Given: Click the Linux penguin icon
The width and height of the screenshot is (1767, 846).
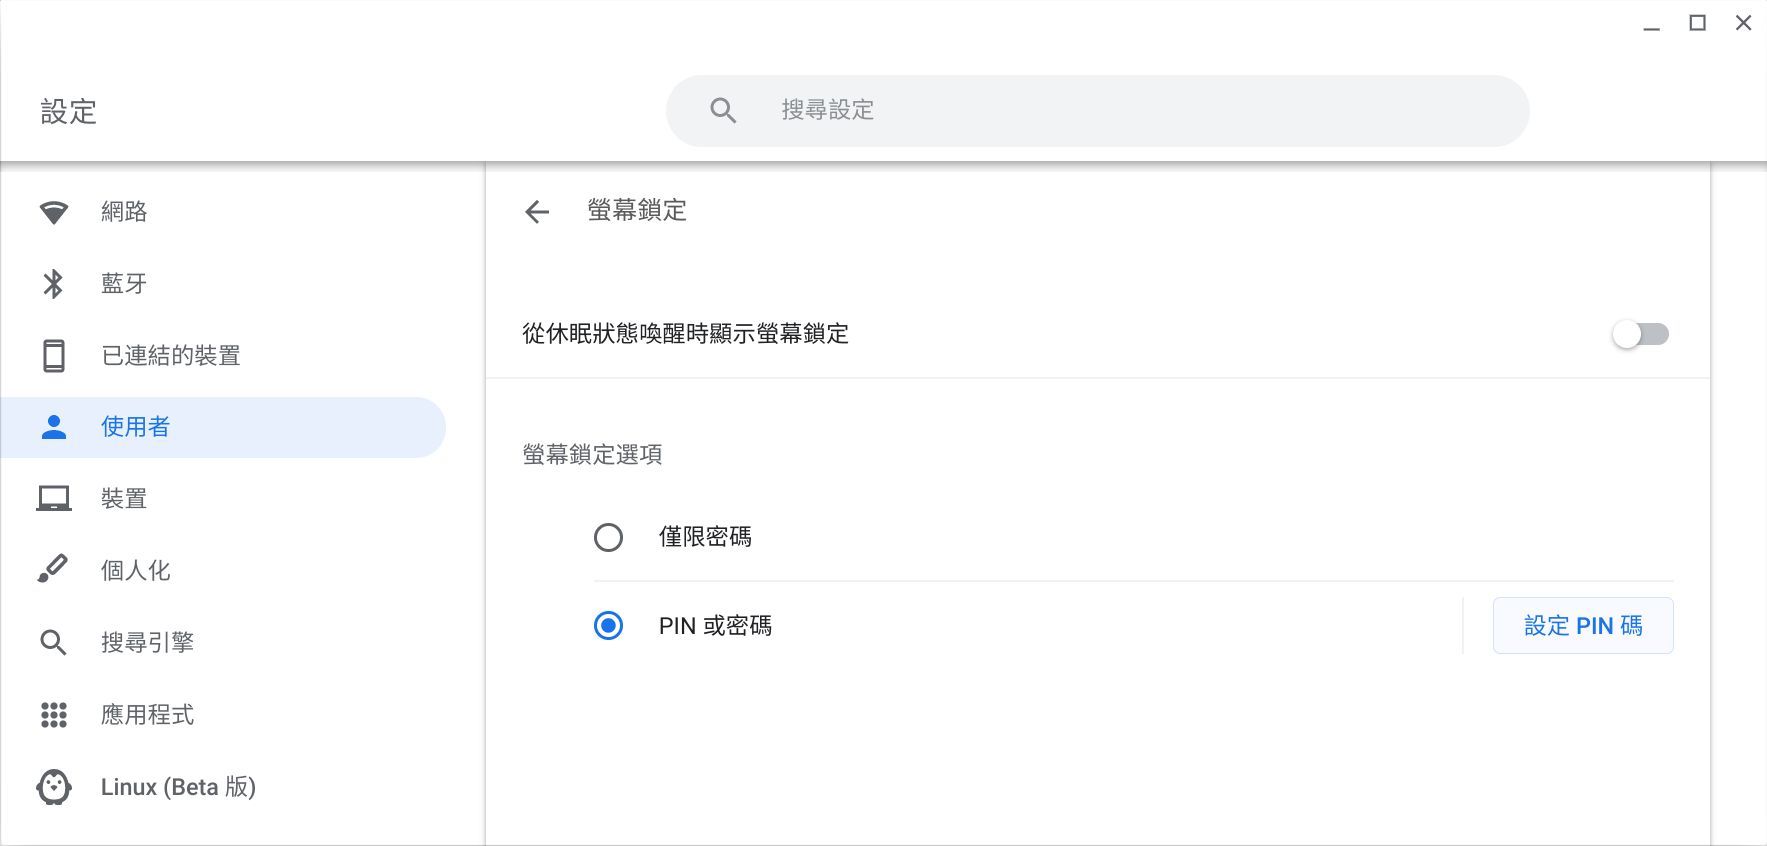Looking at the screenshot, I should tap(54, 787).
